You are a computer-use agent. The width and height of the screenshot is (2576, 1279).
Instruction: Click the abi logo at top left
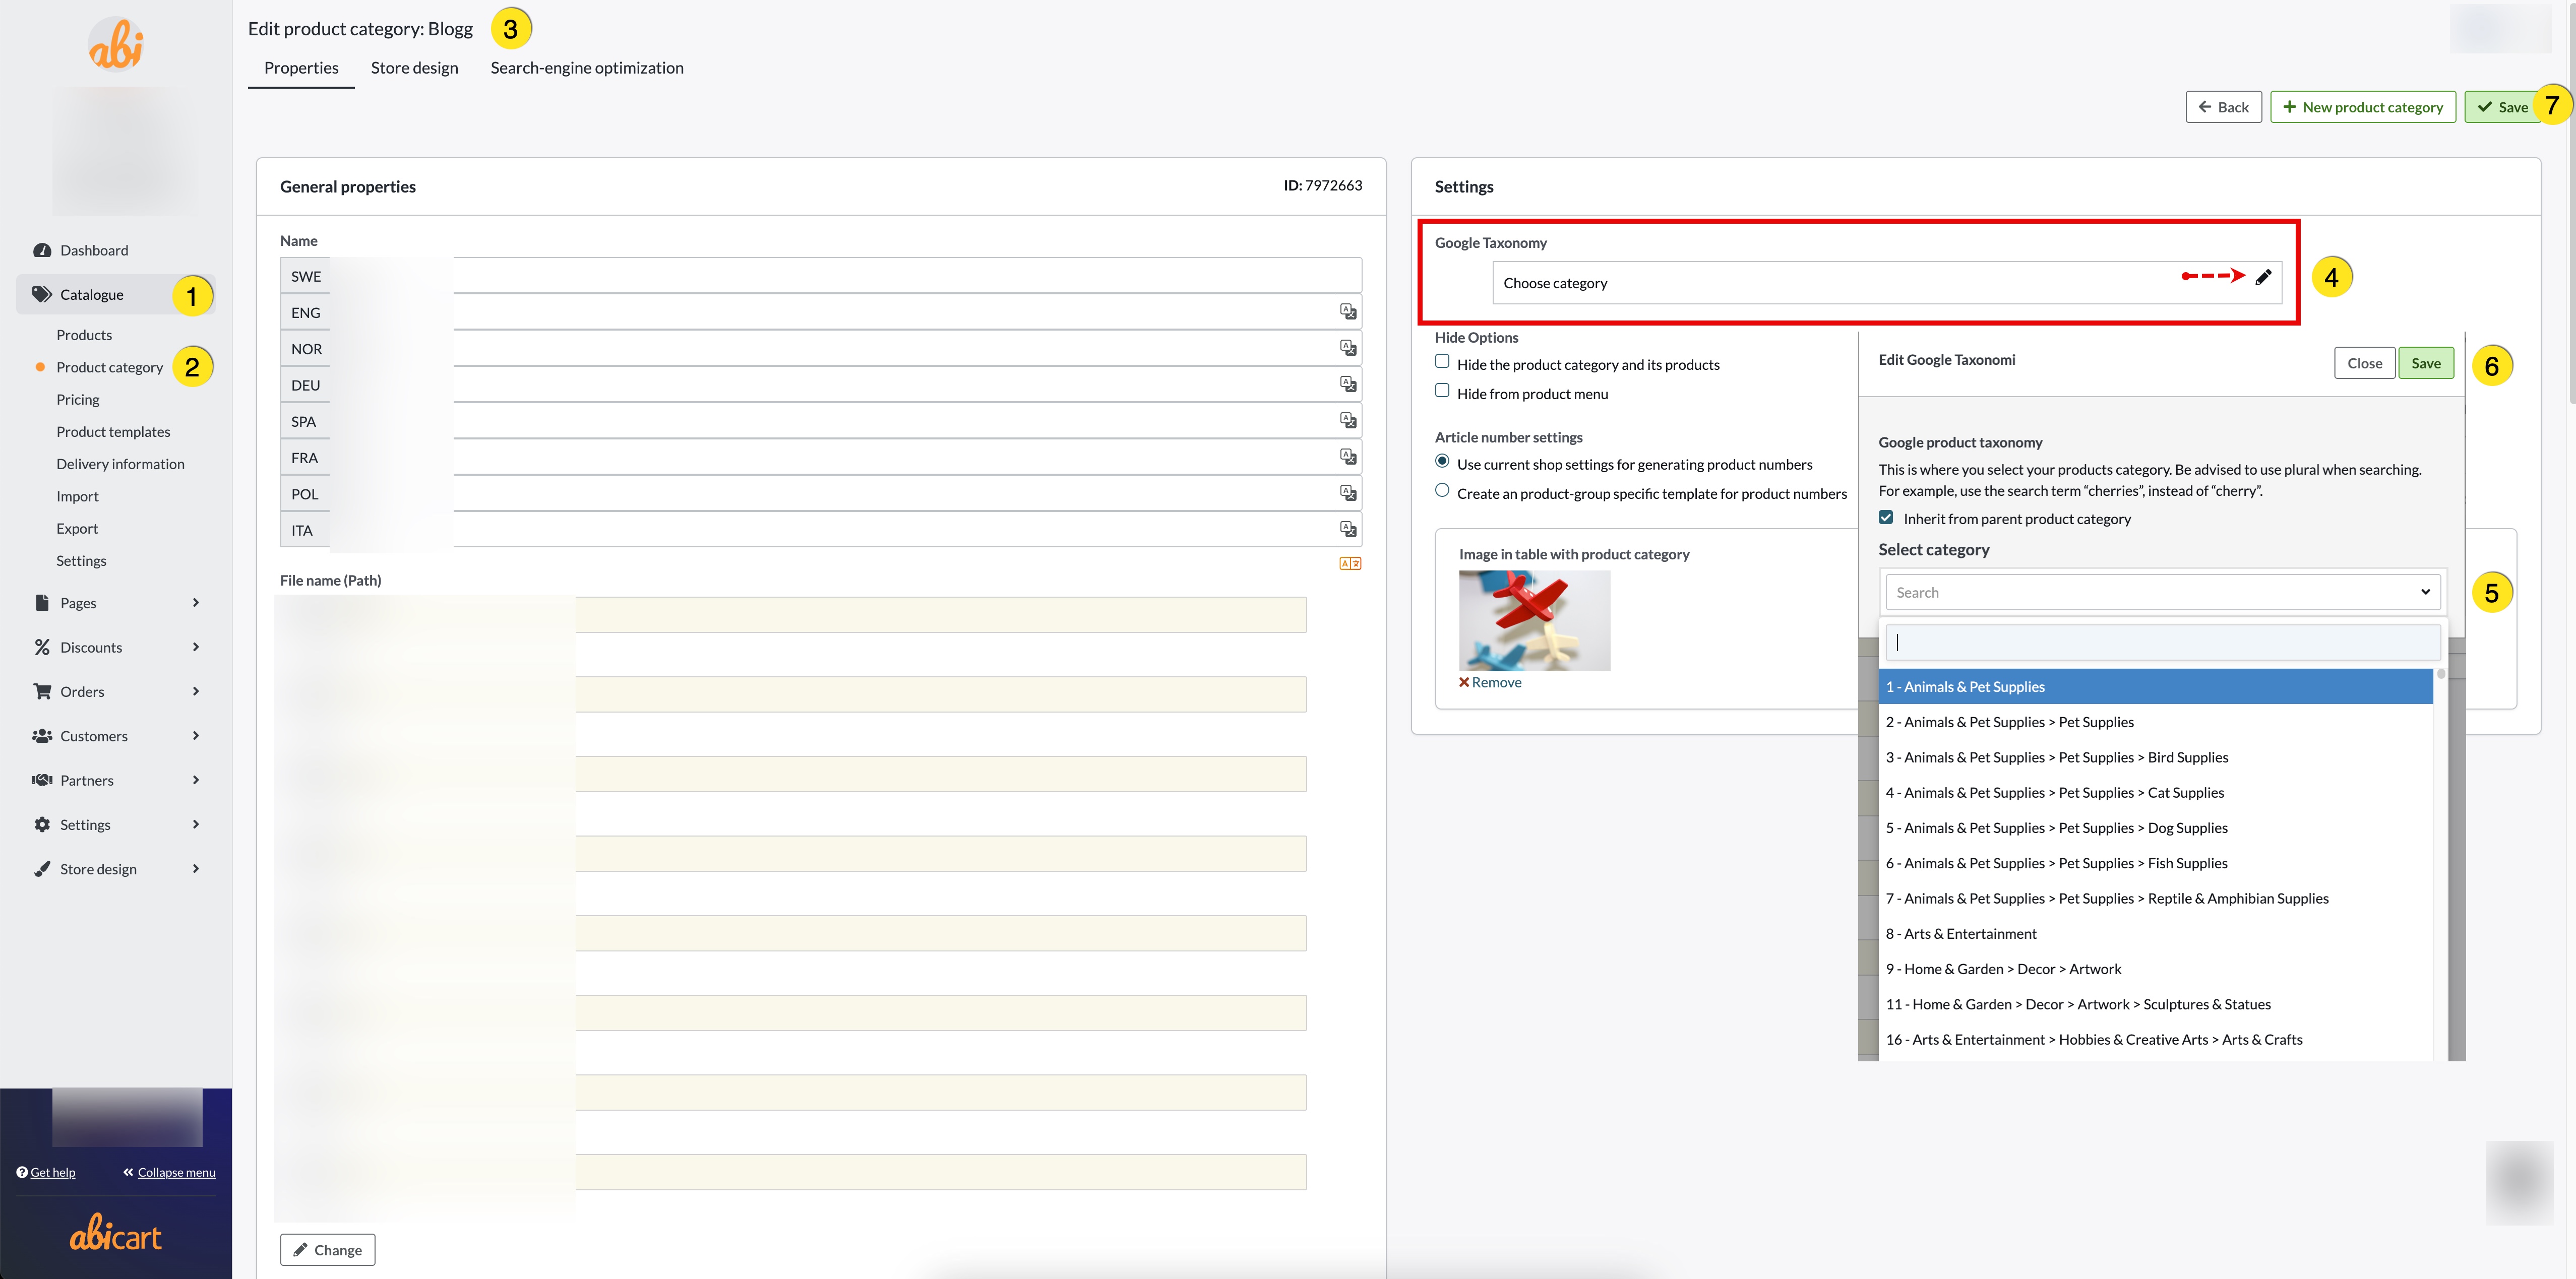(x=116, y=45)
